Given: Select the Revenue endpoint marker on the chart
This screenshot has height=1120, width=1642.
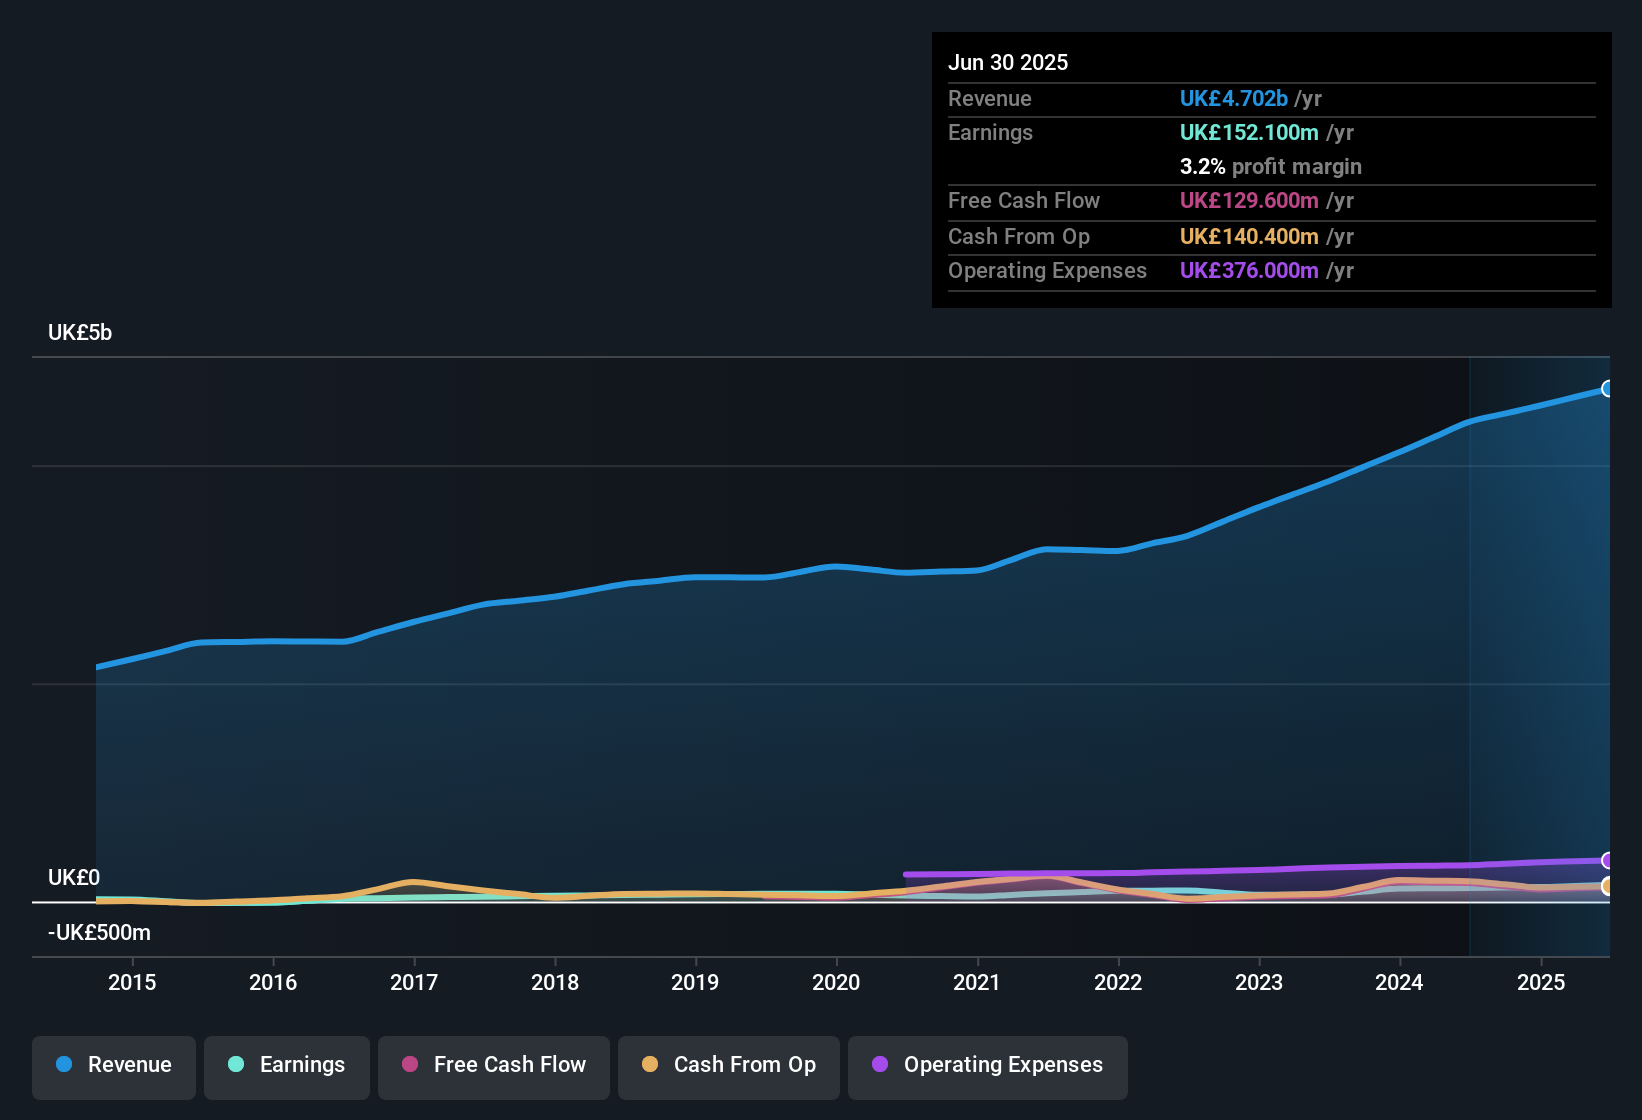Looking at the screenshot, I should (1608, 387).
